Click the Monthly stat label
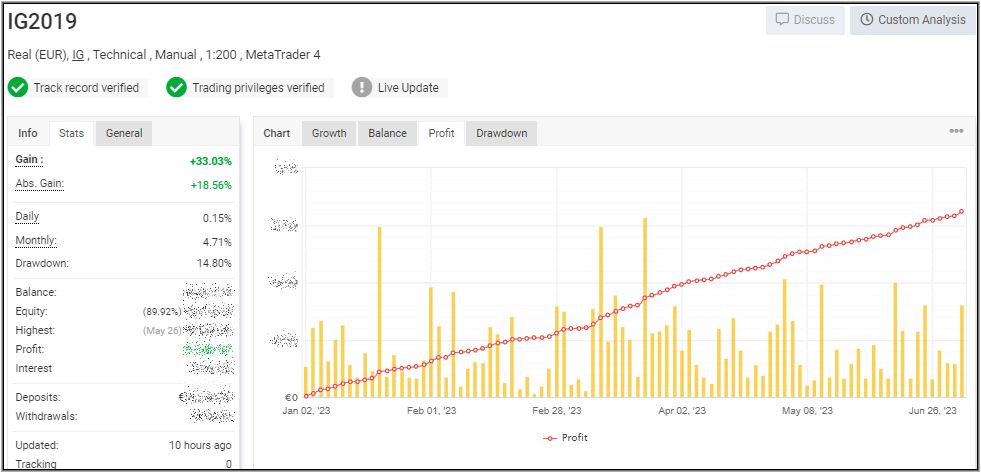Viewport: 981px width, 473px height. click(36, 241)
